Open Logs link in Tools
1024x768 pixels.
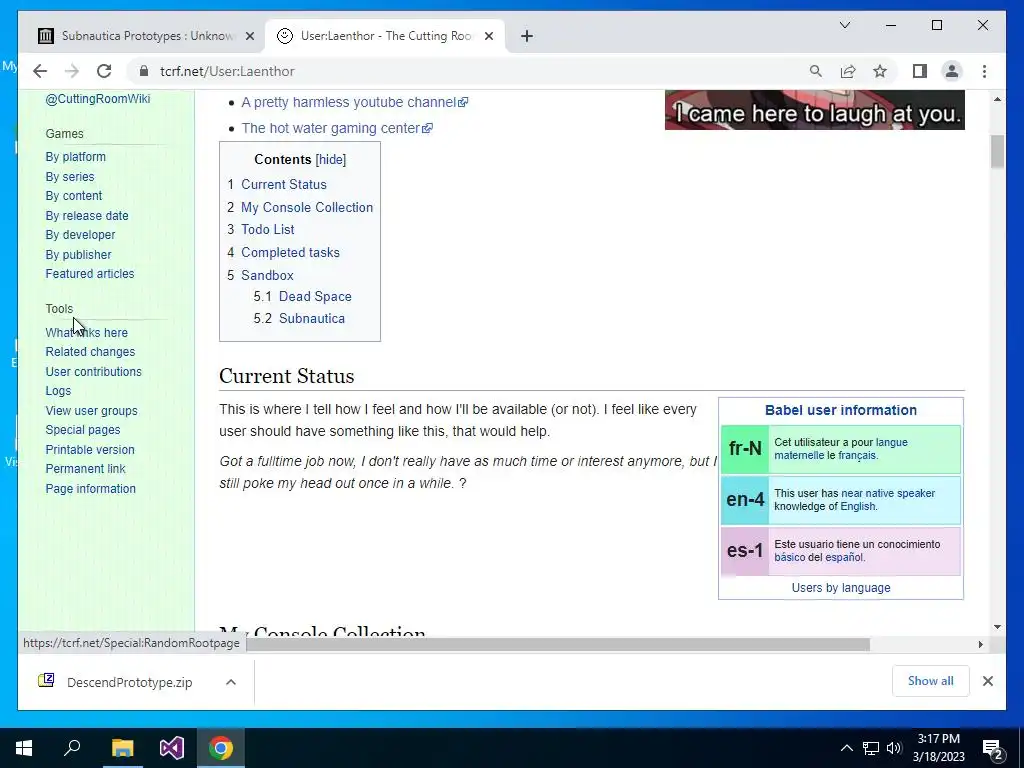click(x=58, y=391)
